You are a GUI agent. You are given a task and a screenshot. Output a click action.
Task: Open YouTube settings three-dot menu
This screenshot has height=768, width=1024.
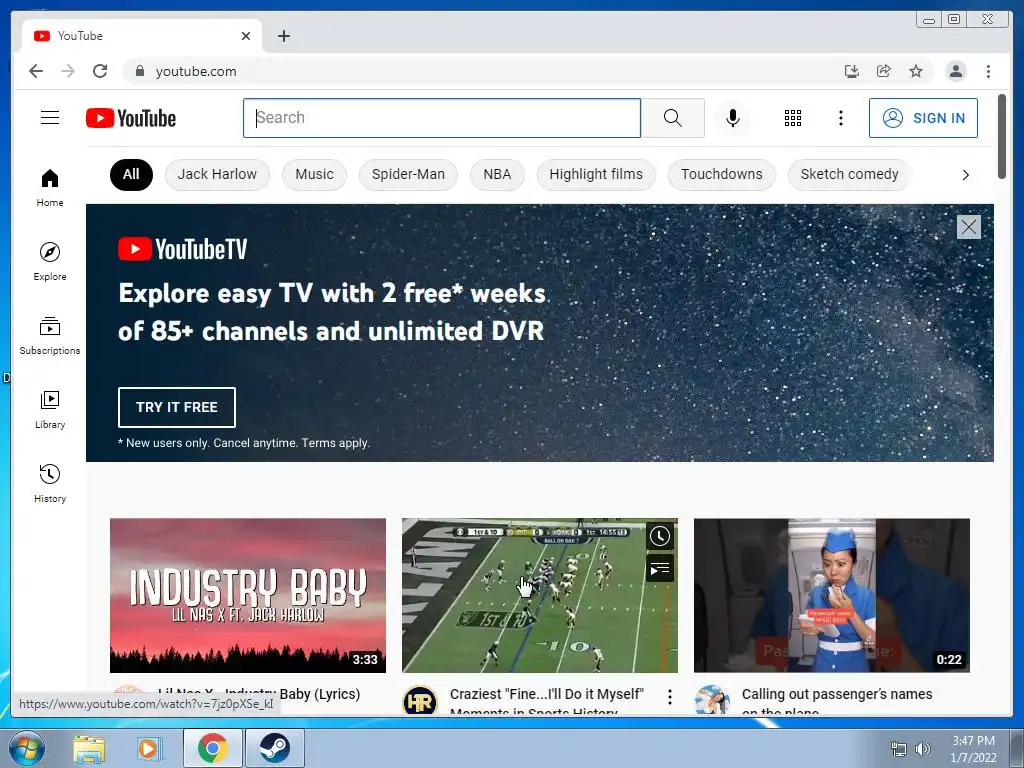840,118
